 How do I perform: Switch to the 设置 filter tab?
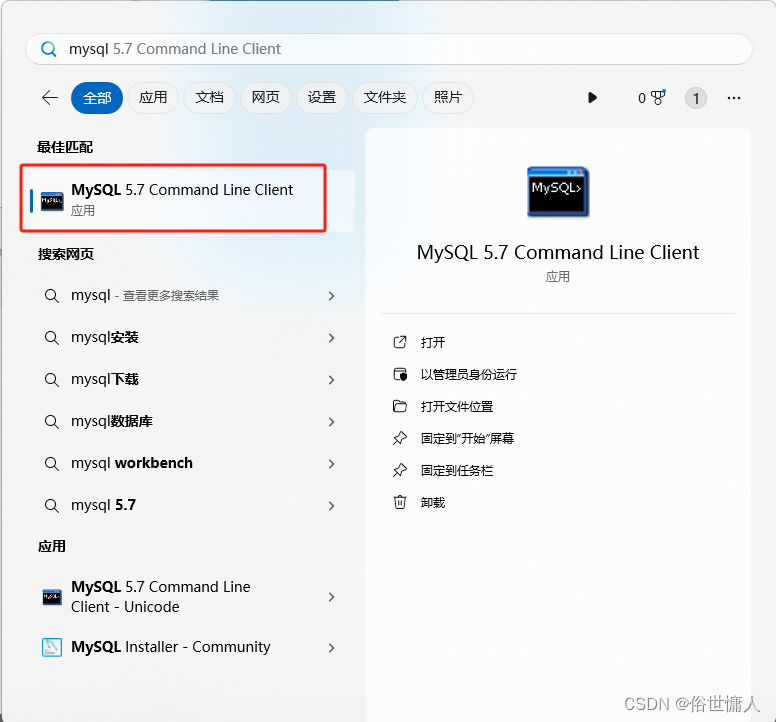point(322,98)
